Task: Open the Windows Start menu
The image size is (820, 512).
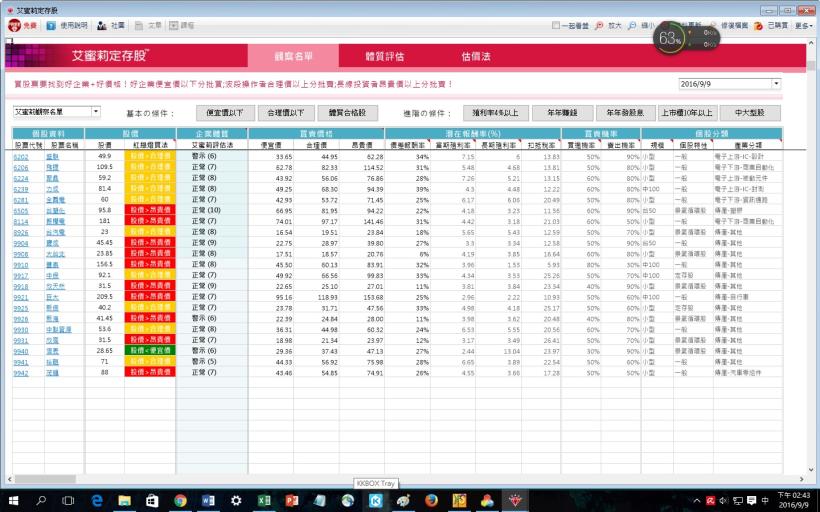Action: point(13,500)
